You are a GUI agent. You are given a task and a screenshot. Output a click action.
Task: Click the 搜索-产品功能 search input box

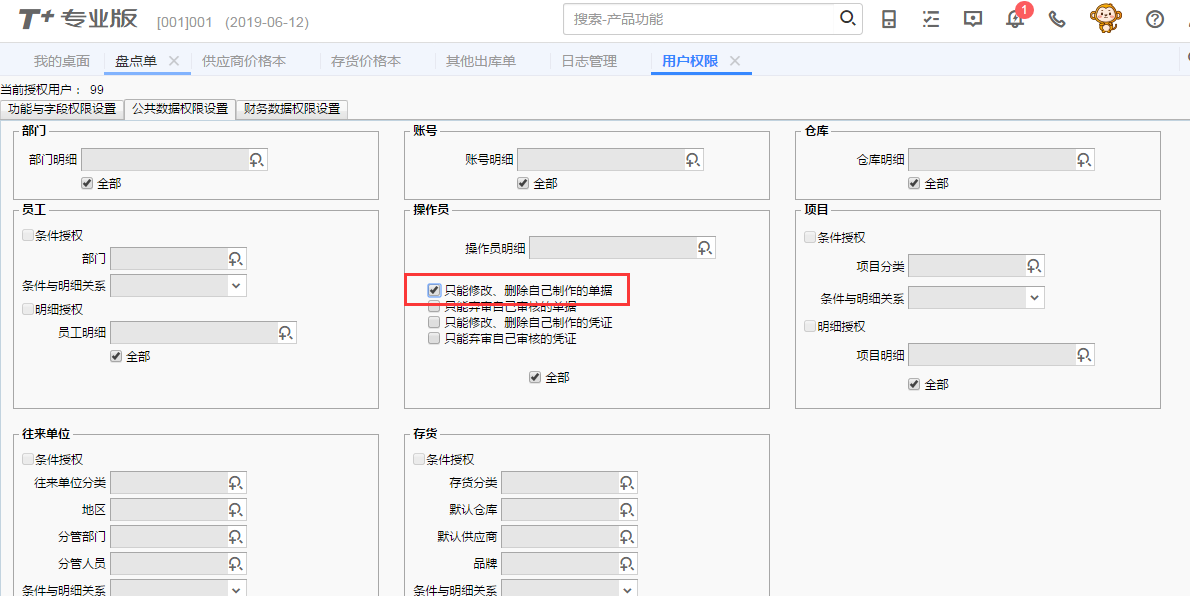click(x=700, y=19)
